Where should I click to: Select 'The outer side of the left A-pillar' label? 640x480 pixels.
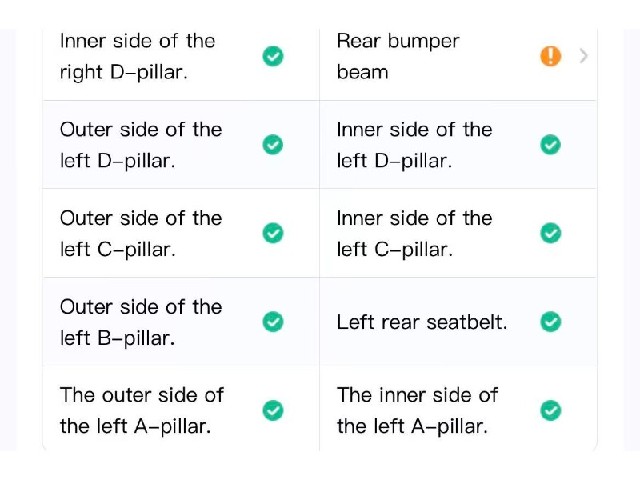142,411
